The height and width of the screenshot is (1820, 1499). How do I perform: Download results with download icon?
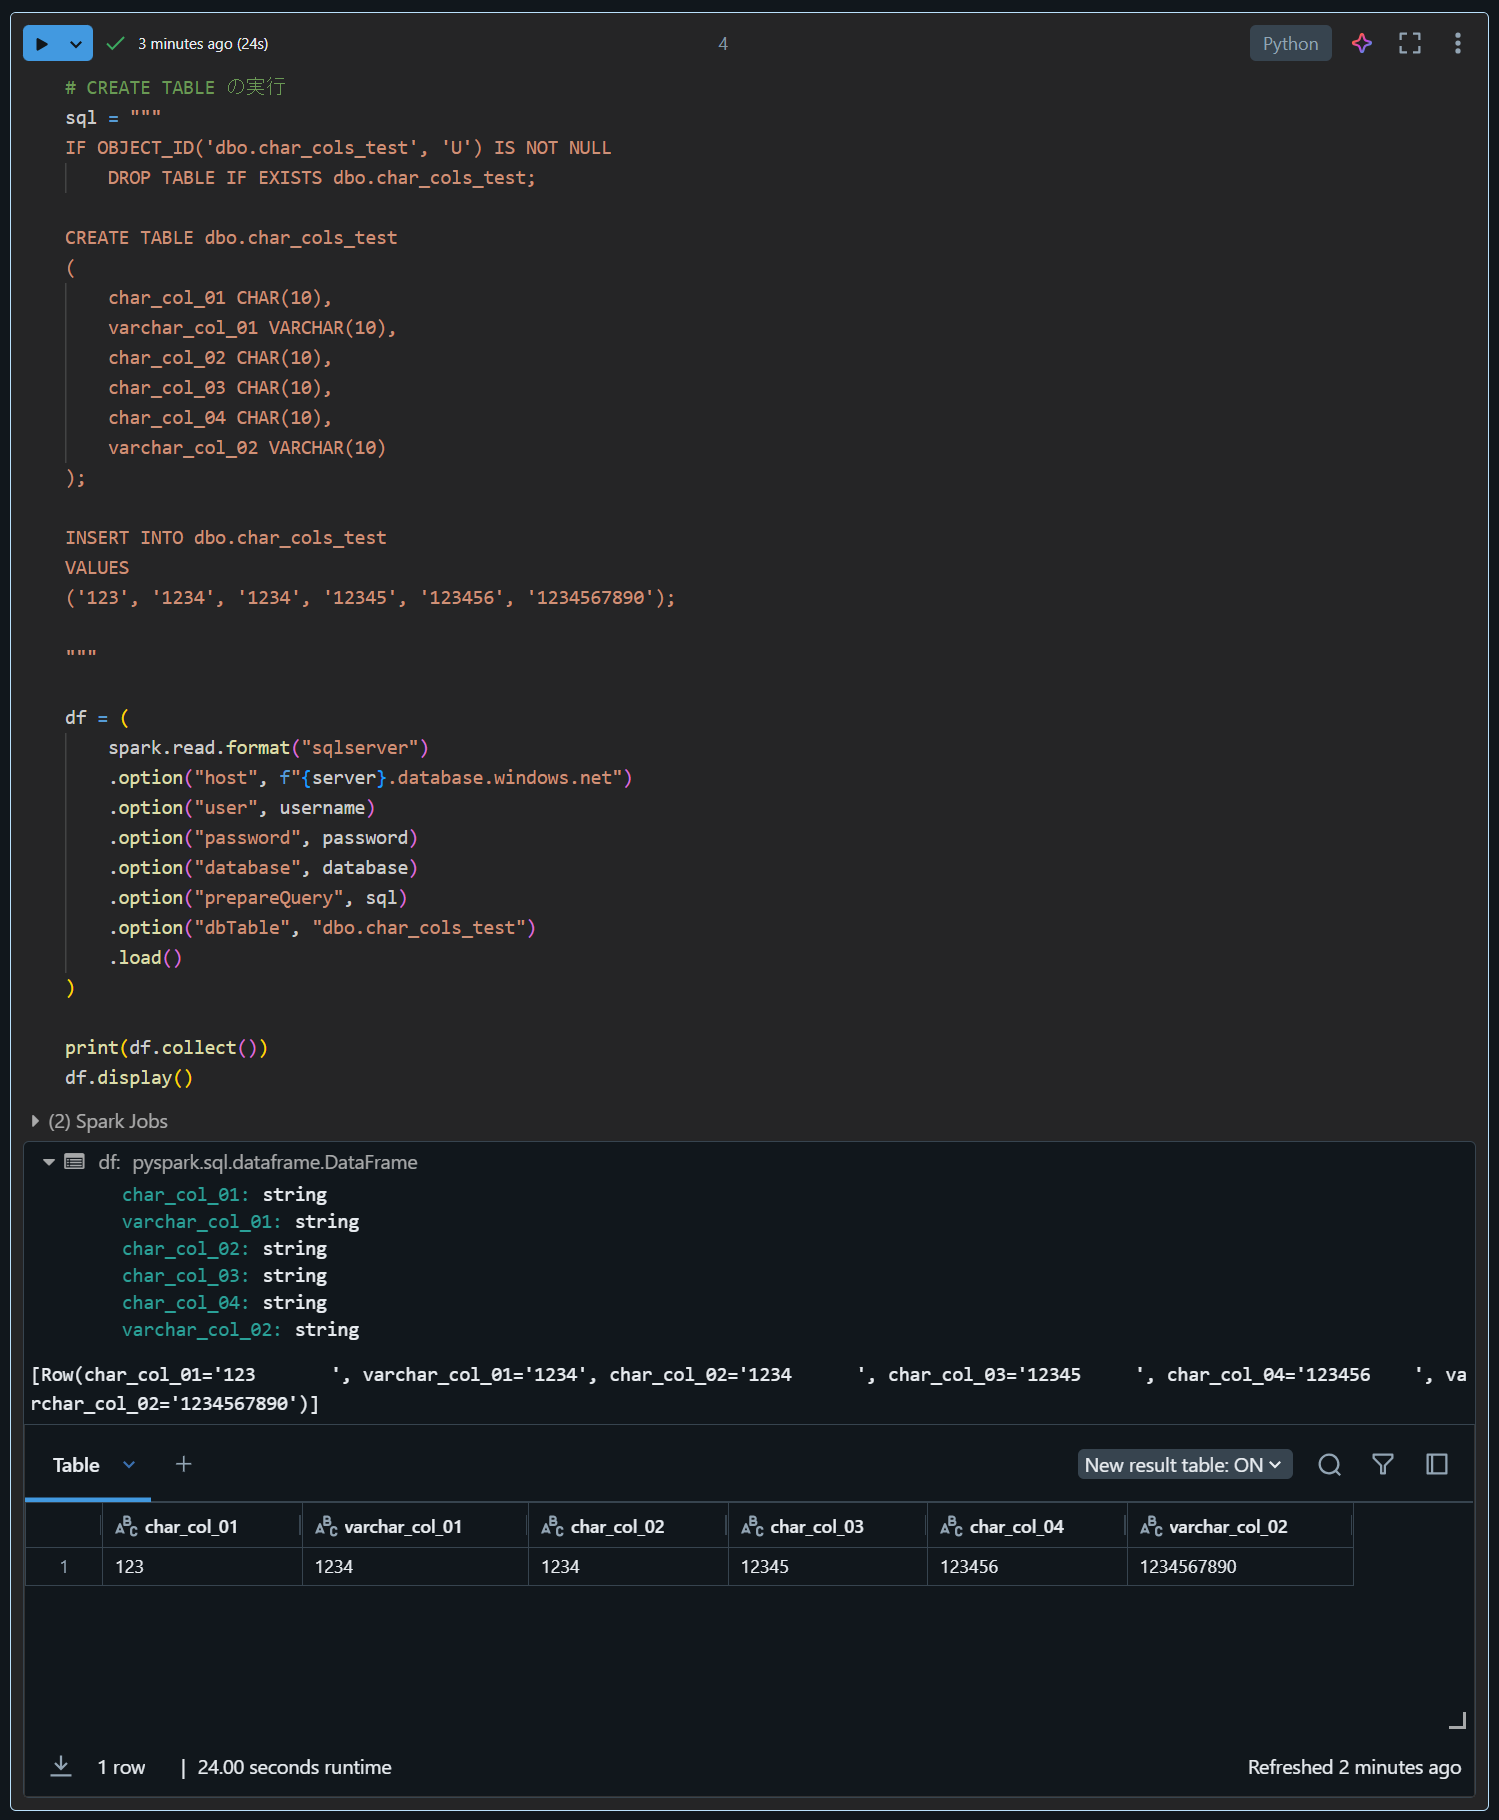pos(61,1767)
